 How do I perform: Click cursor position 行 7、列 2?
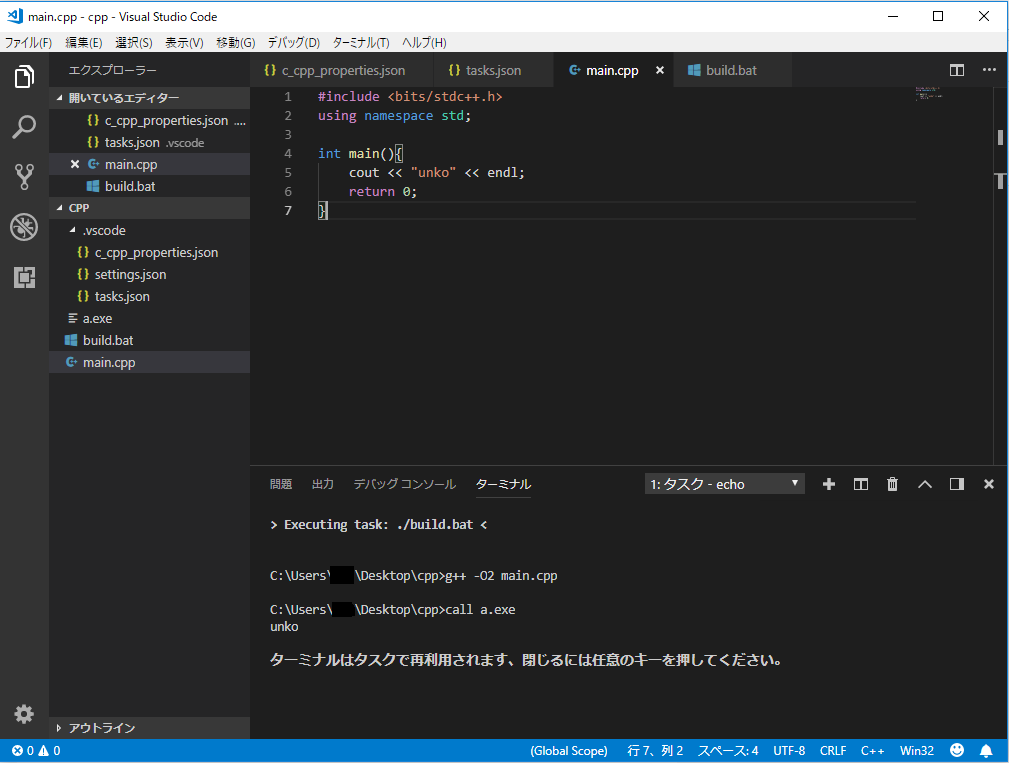(655, 750)
